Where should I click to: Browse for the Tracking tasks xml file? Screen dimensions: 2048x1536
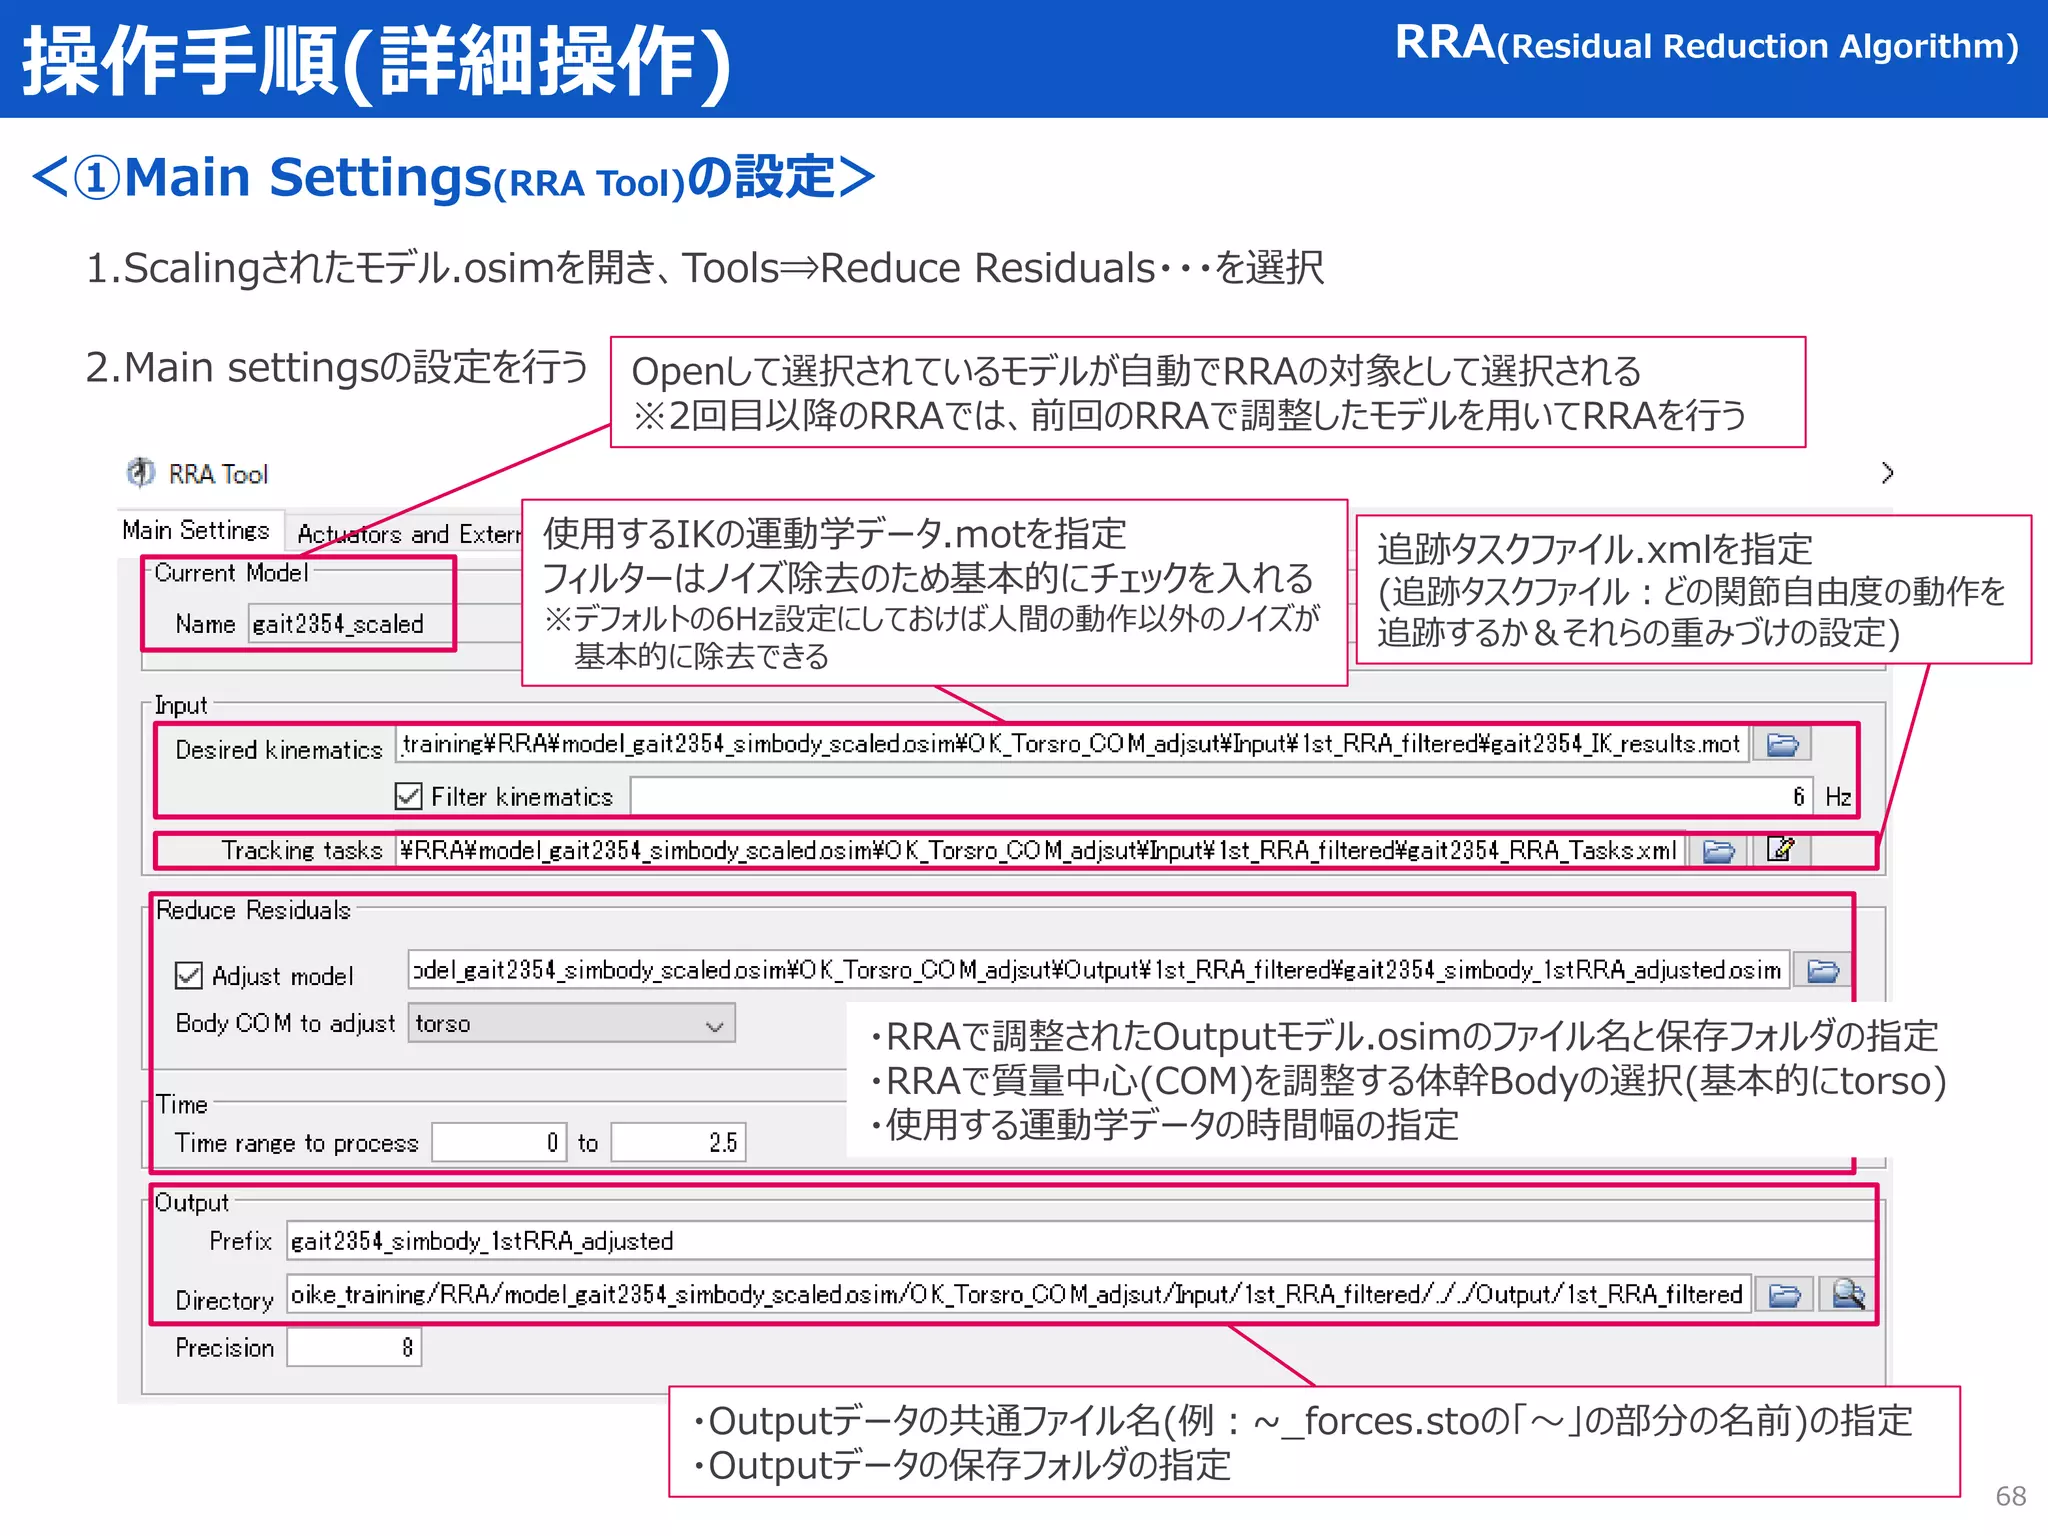click(x=1718, y=851)
